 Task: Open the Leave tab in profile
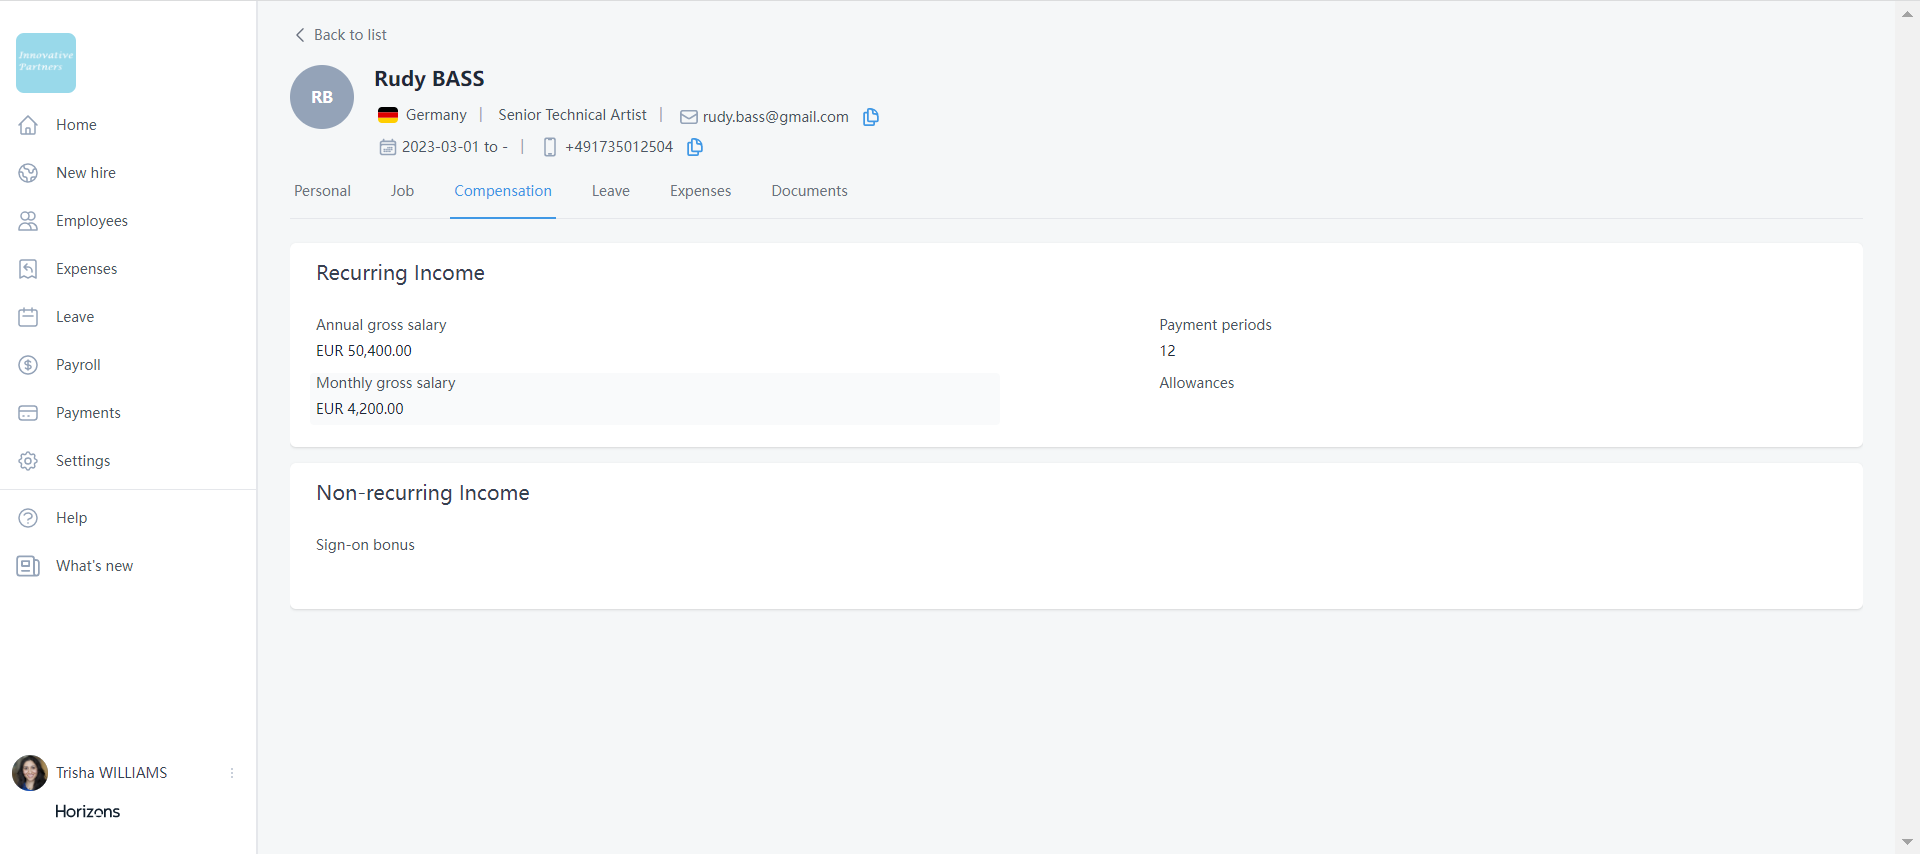point(610,191)
